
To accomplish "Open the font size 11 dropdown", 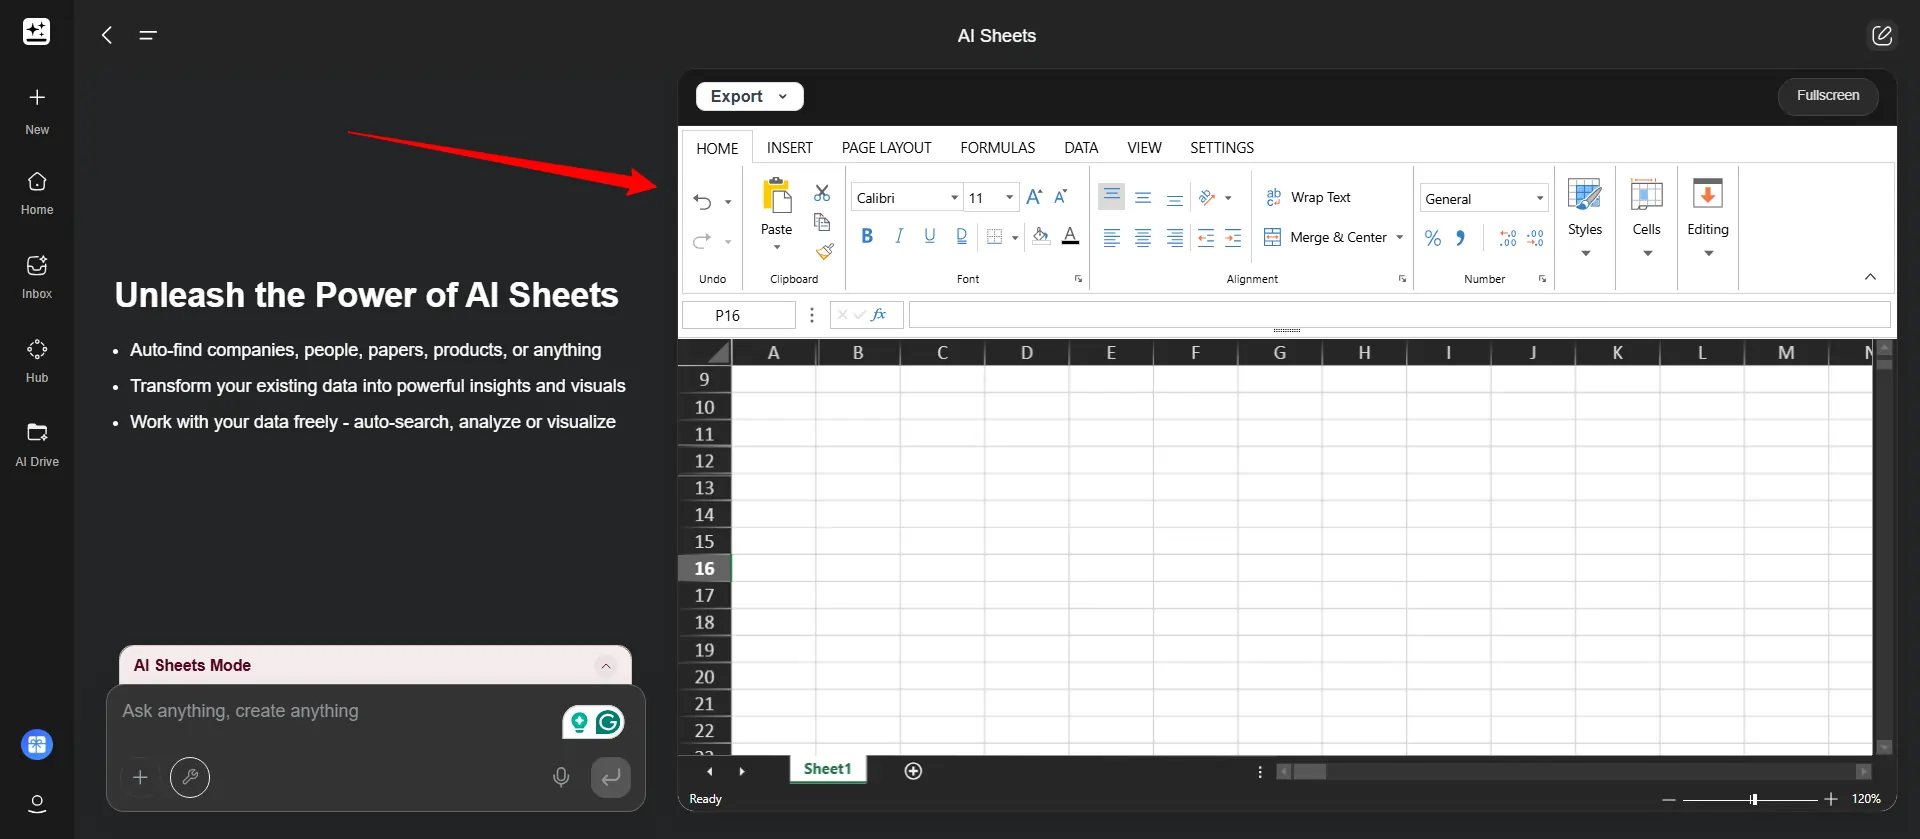I will 1009,198.
